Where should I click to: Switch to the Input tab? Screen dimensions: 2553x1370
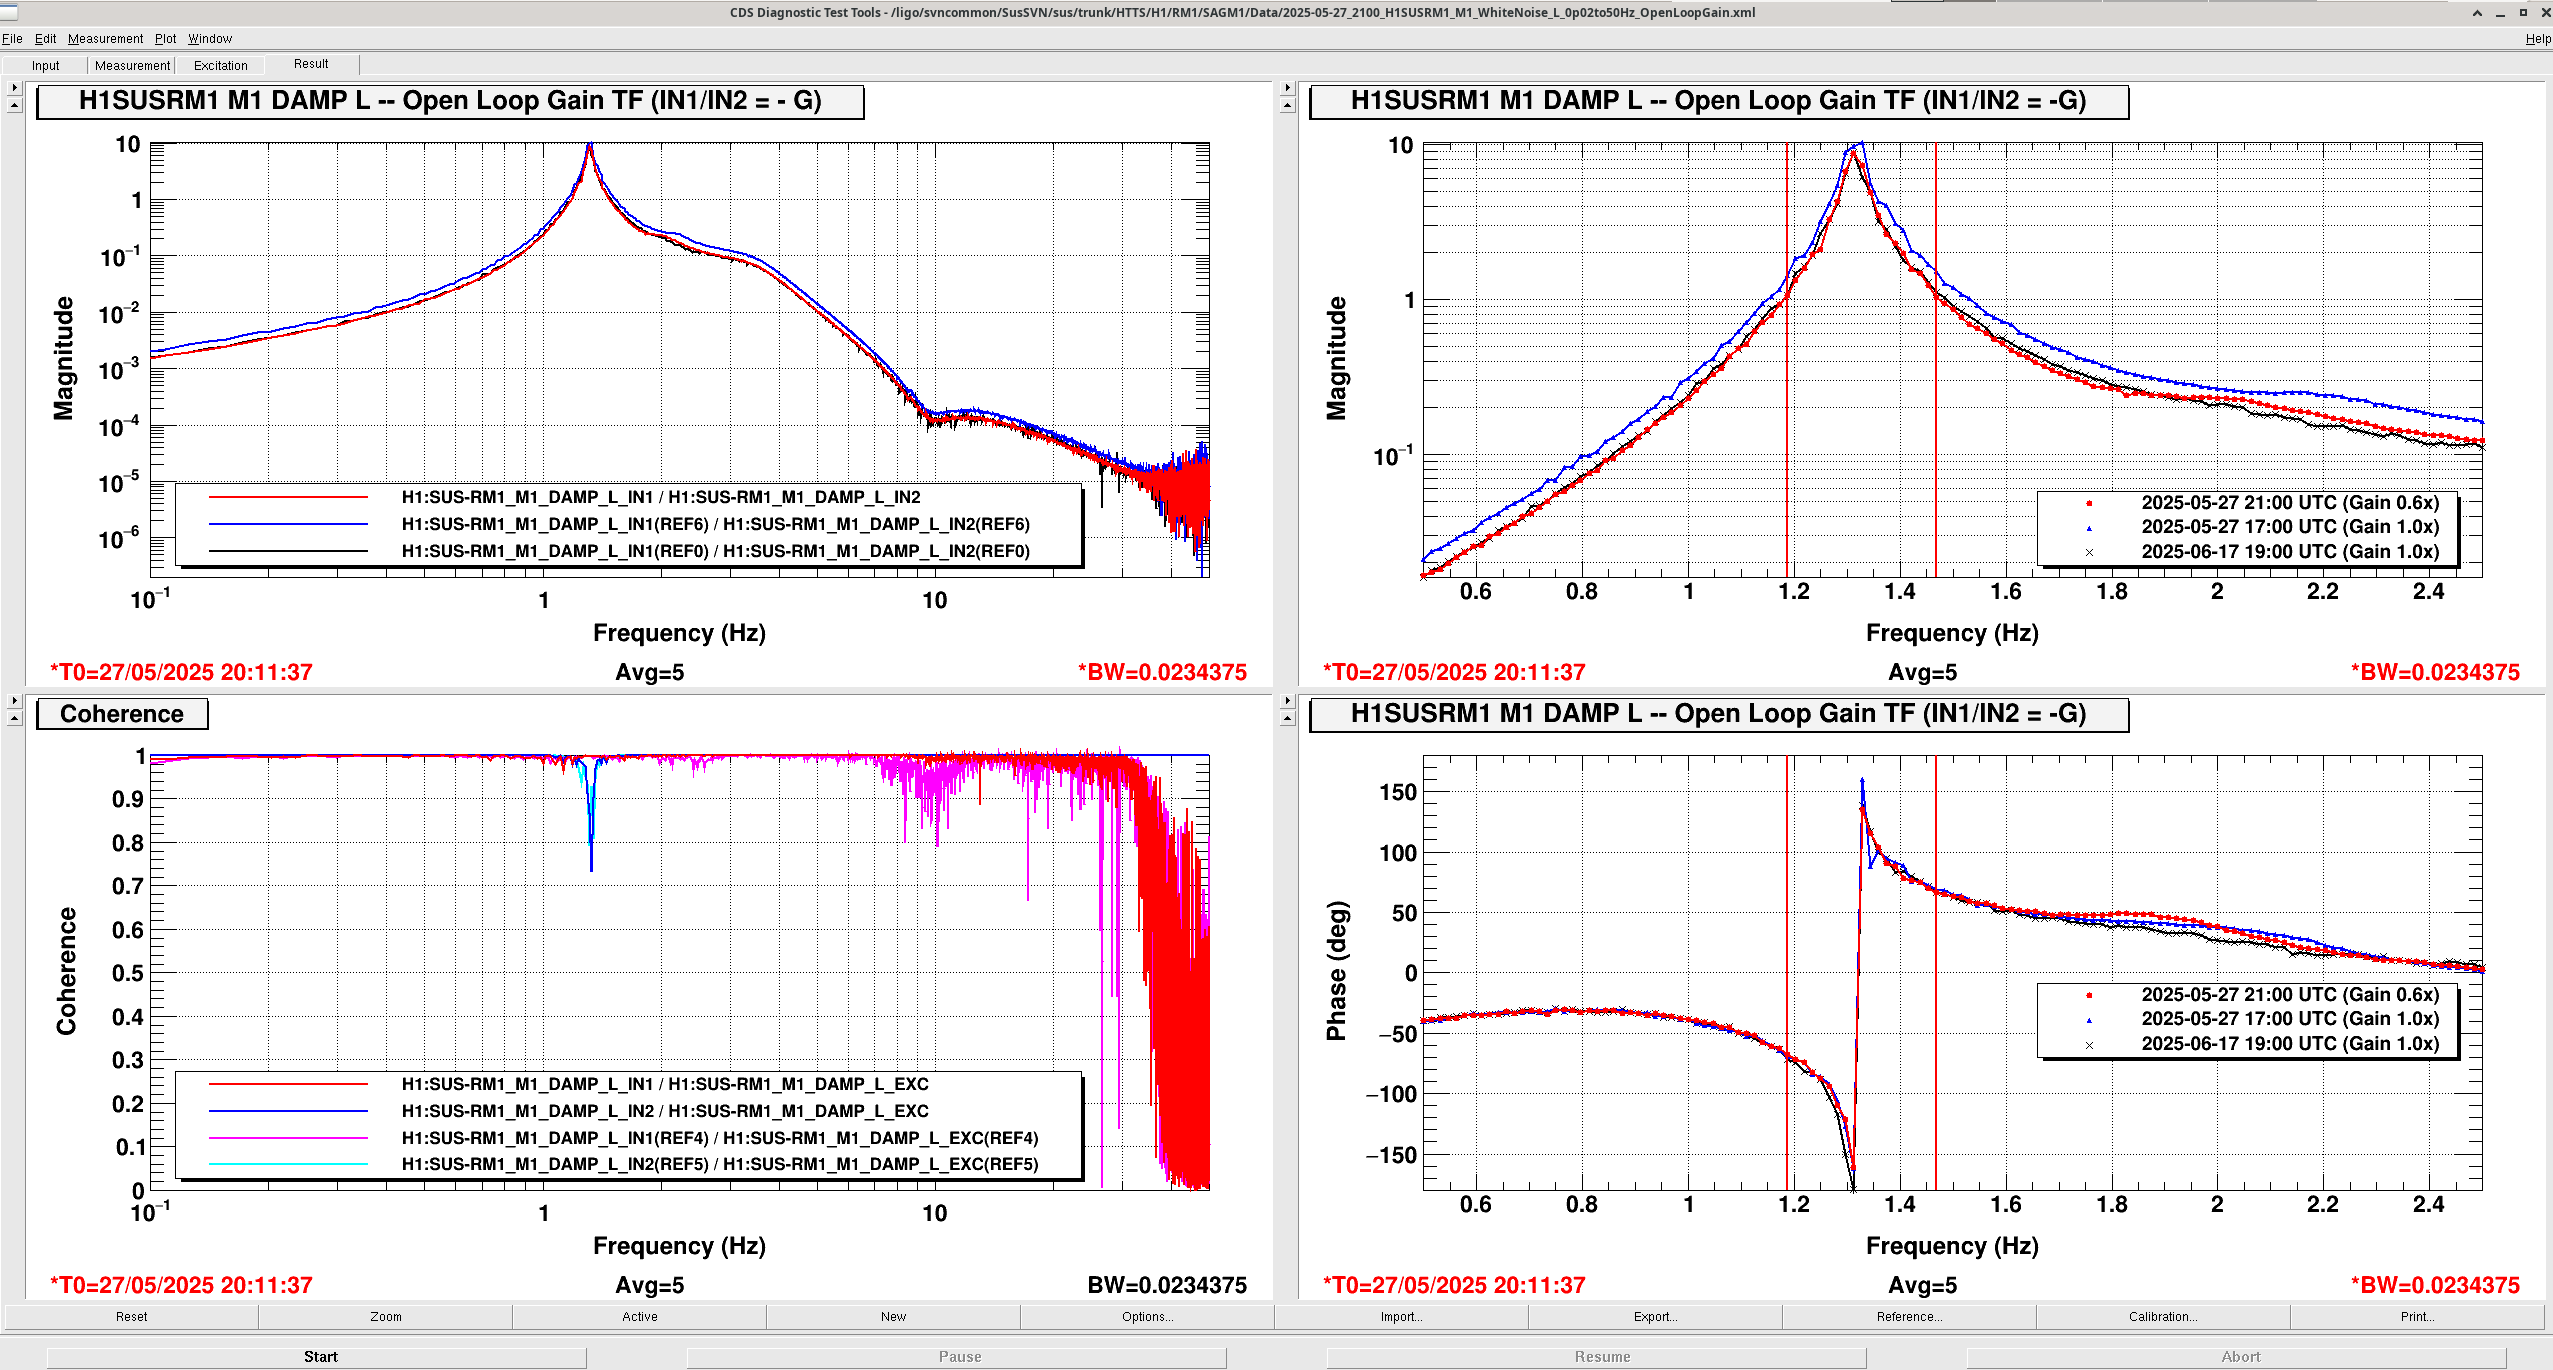[x=45, y=65]
